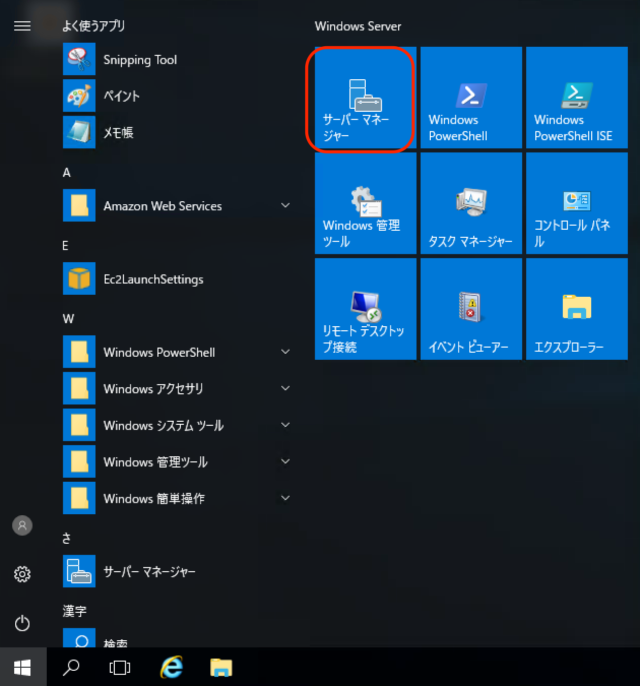Open Task View on the taskbar
The image size is (640, 686).
click(120, 668)
